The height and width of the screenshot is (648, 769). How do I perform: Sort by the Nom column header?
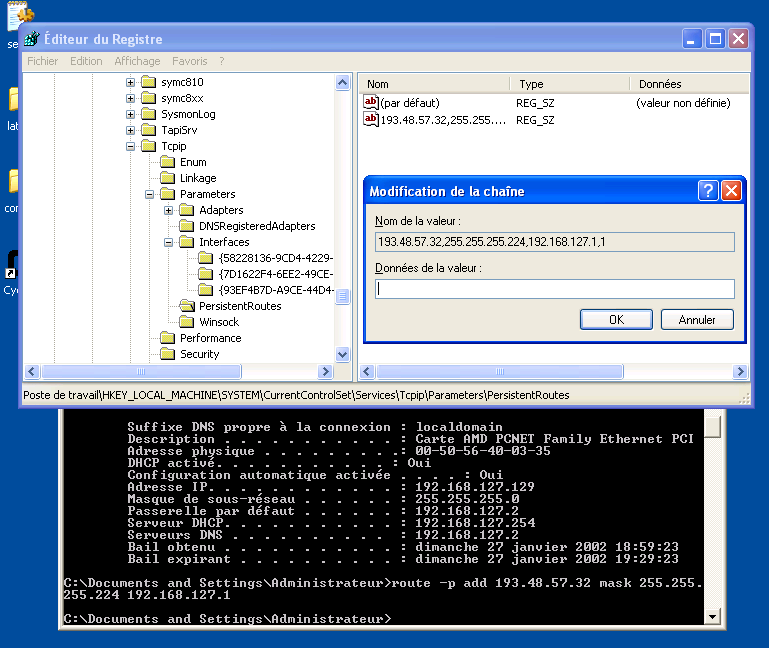point(434,84)
